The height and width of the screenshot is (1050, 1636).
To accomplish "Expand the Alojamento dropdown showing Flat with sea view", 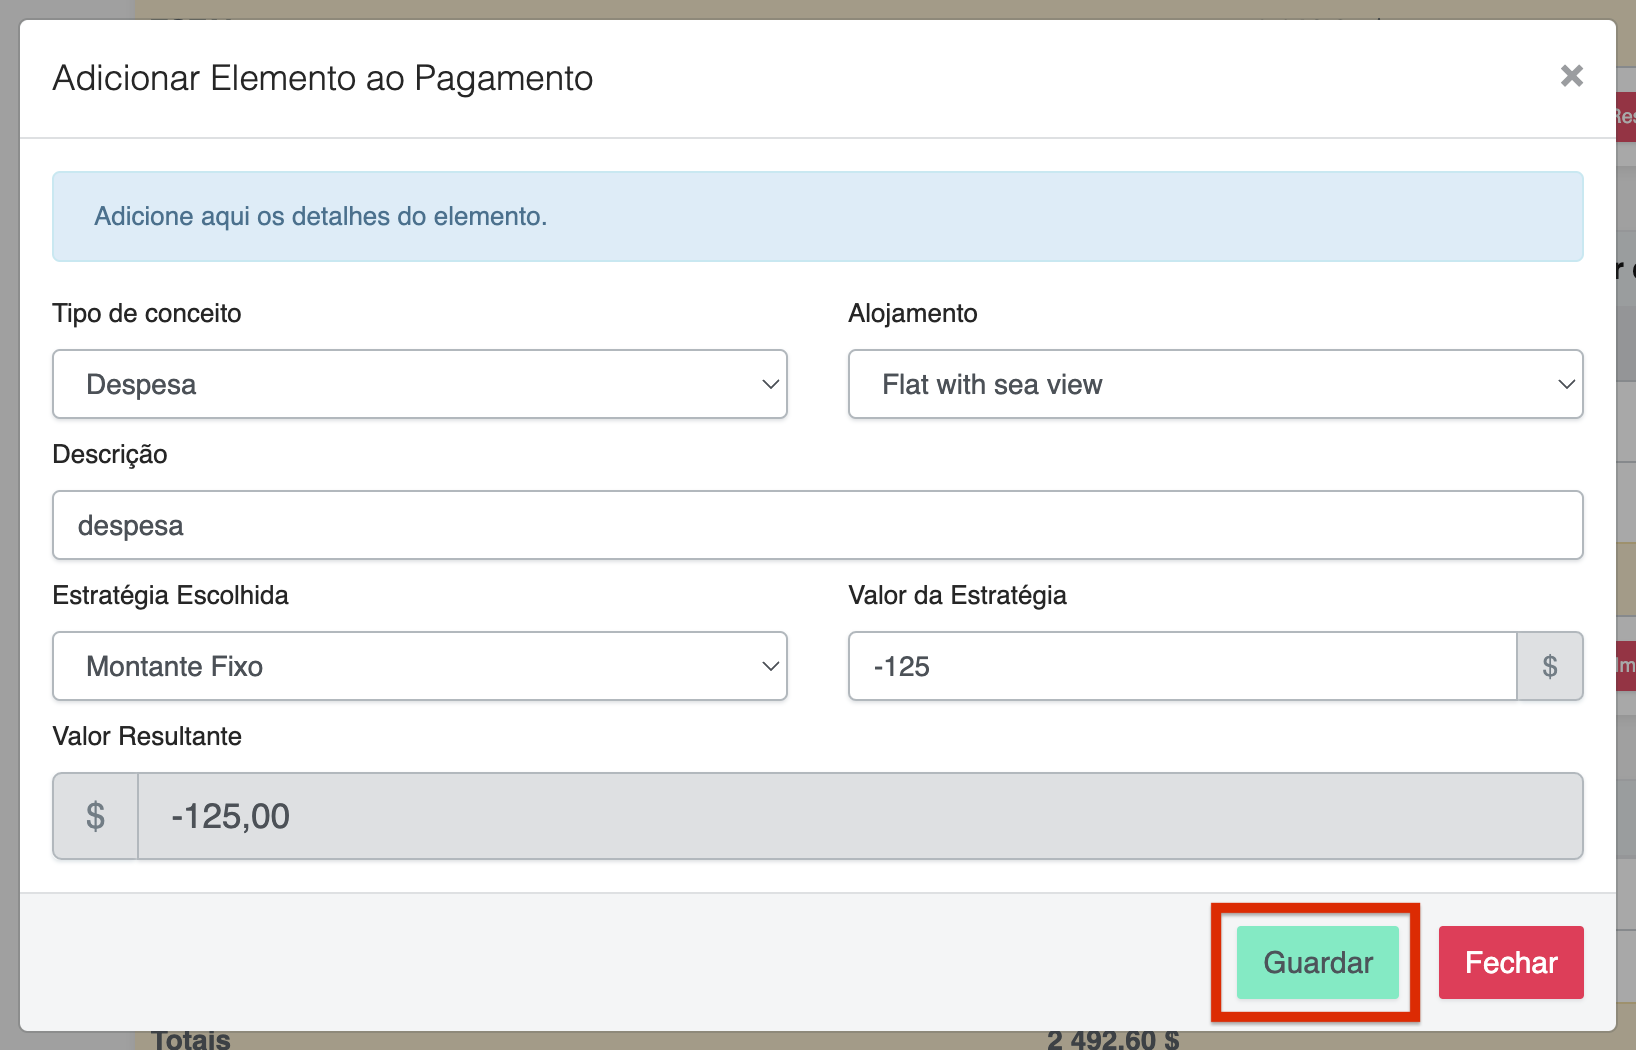I will (1215, 384).
